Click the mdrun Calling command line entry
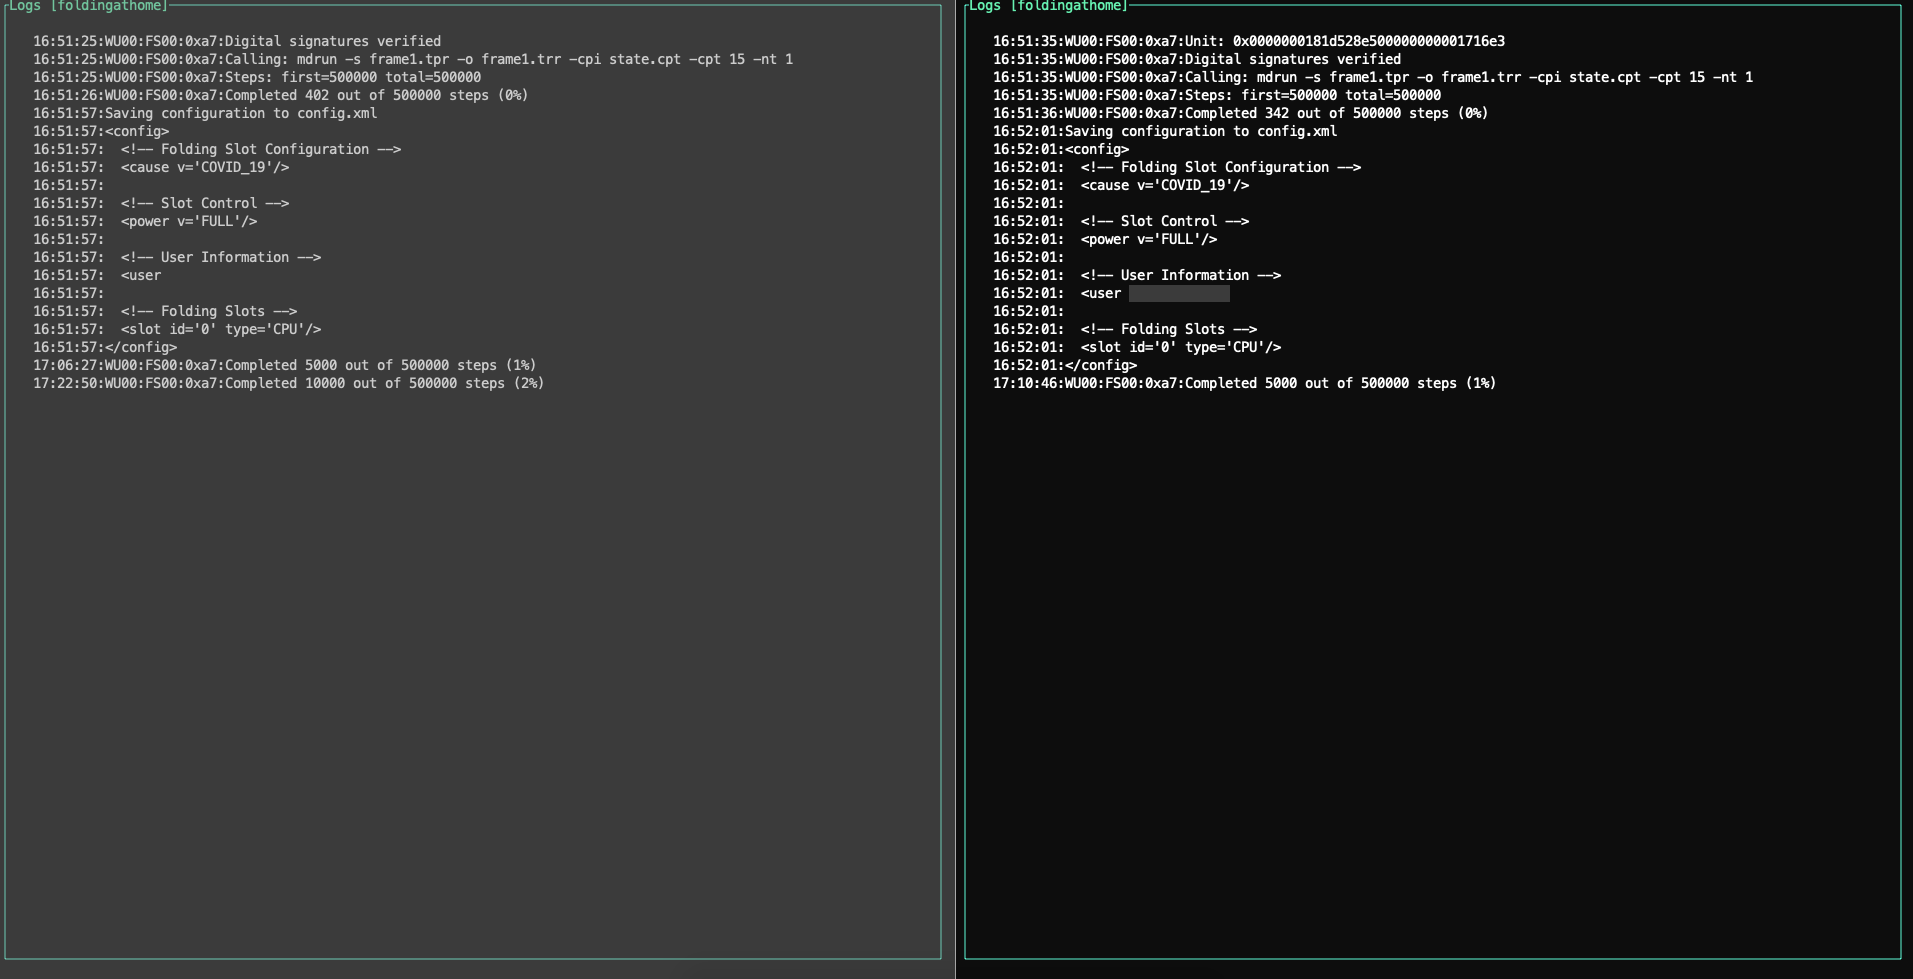 pos(413,59)
